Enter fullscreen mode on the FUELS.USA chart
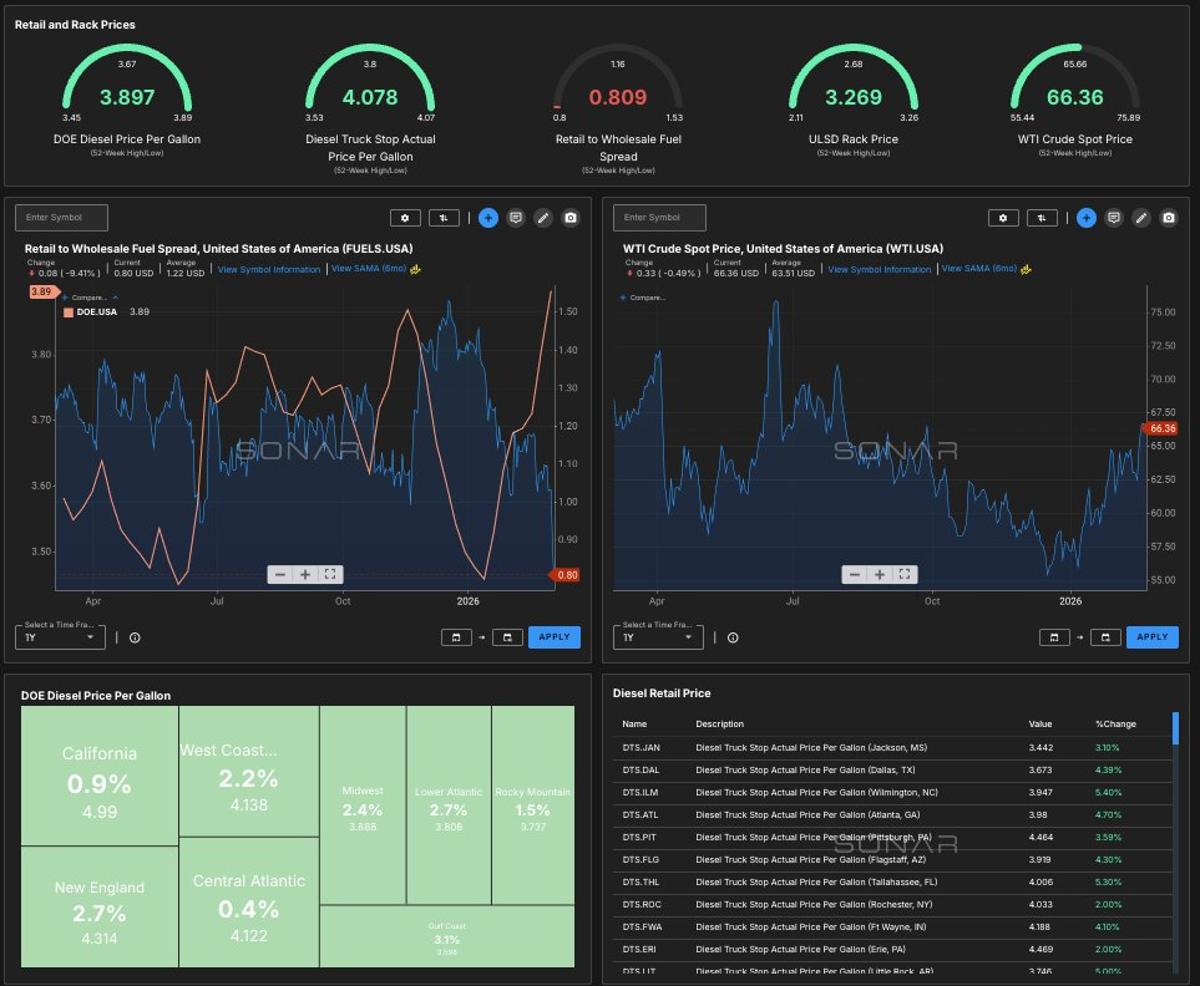The width and height of the screenshot is (1200, 986). click(330, 574)
